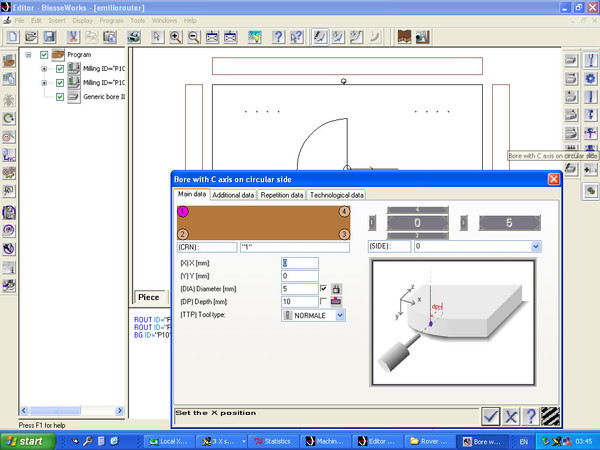Select side 5 face button
This screenshot has height=450, width=600.
pyautogui.click(x=510, y=223)
